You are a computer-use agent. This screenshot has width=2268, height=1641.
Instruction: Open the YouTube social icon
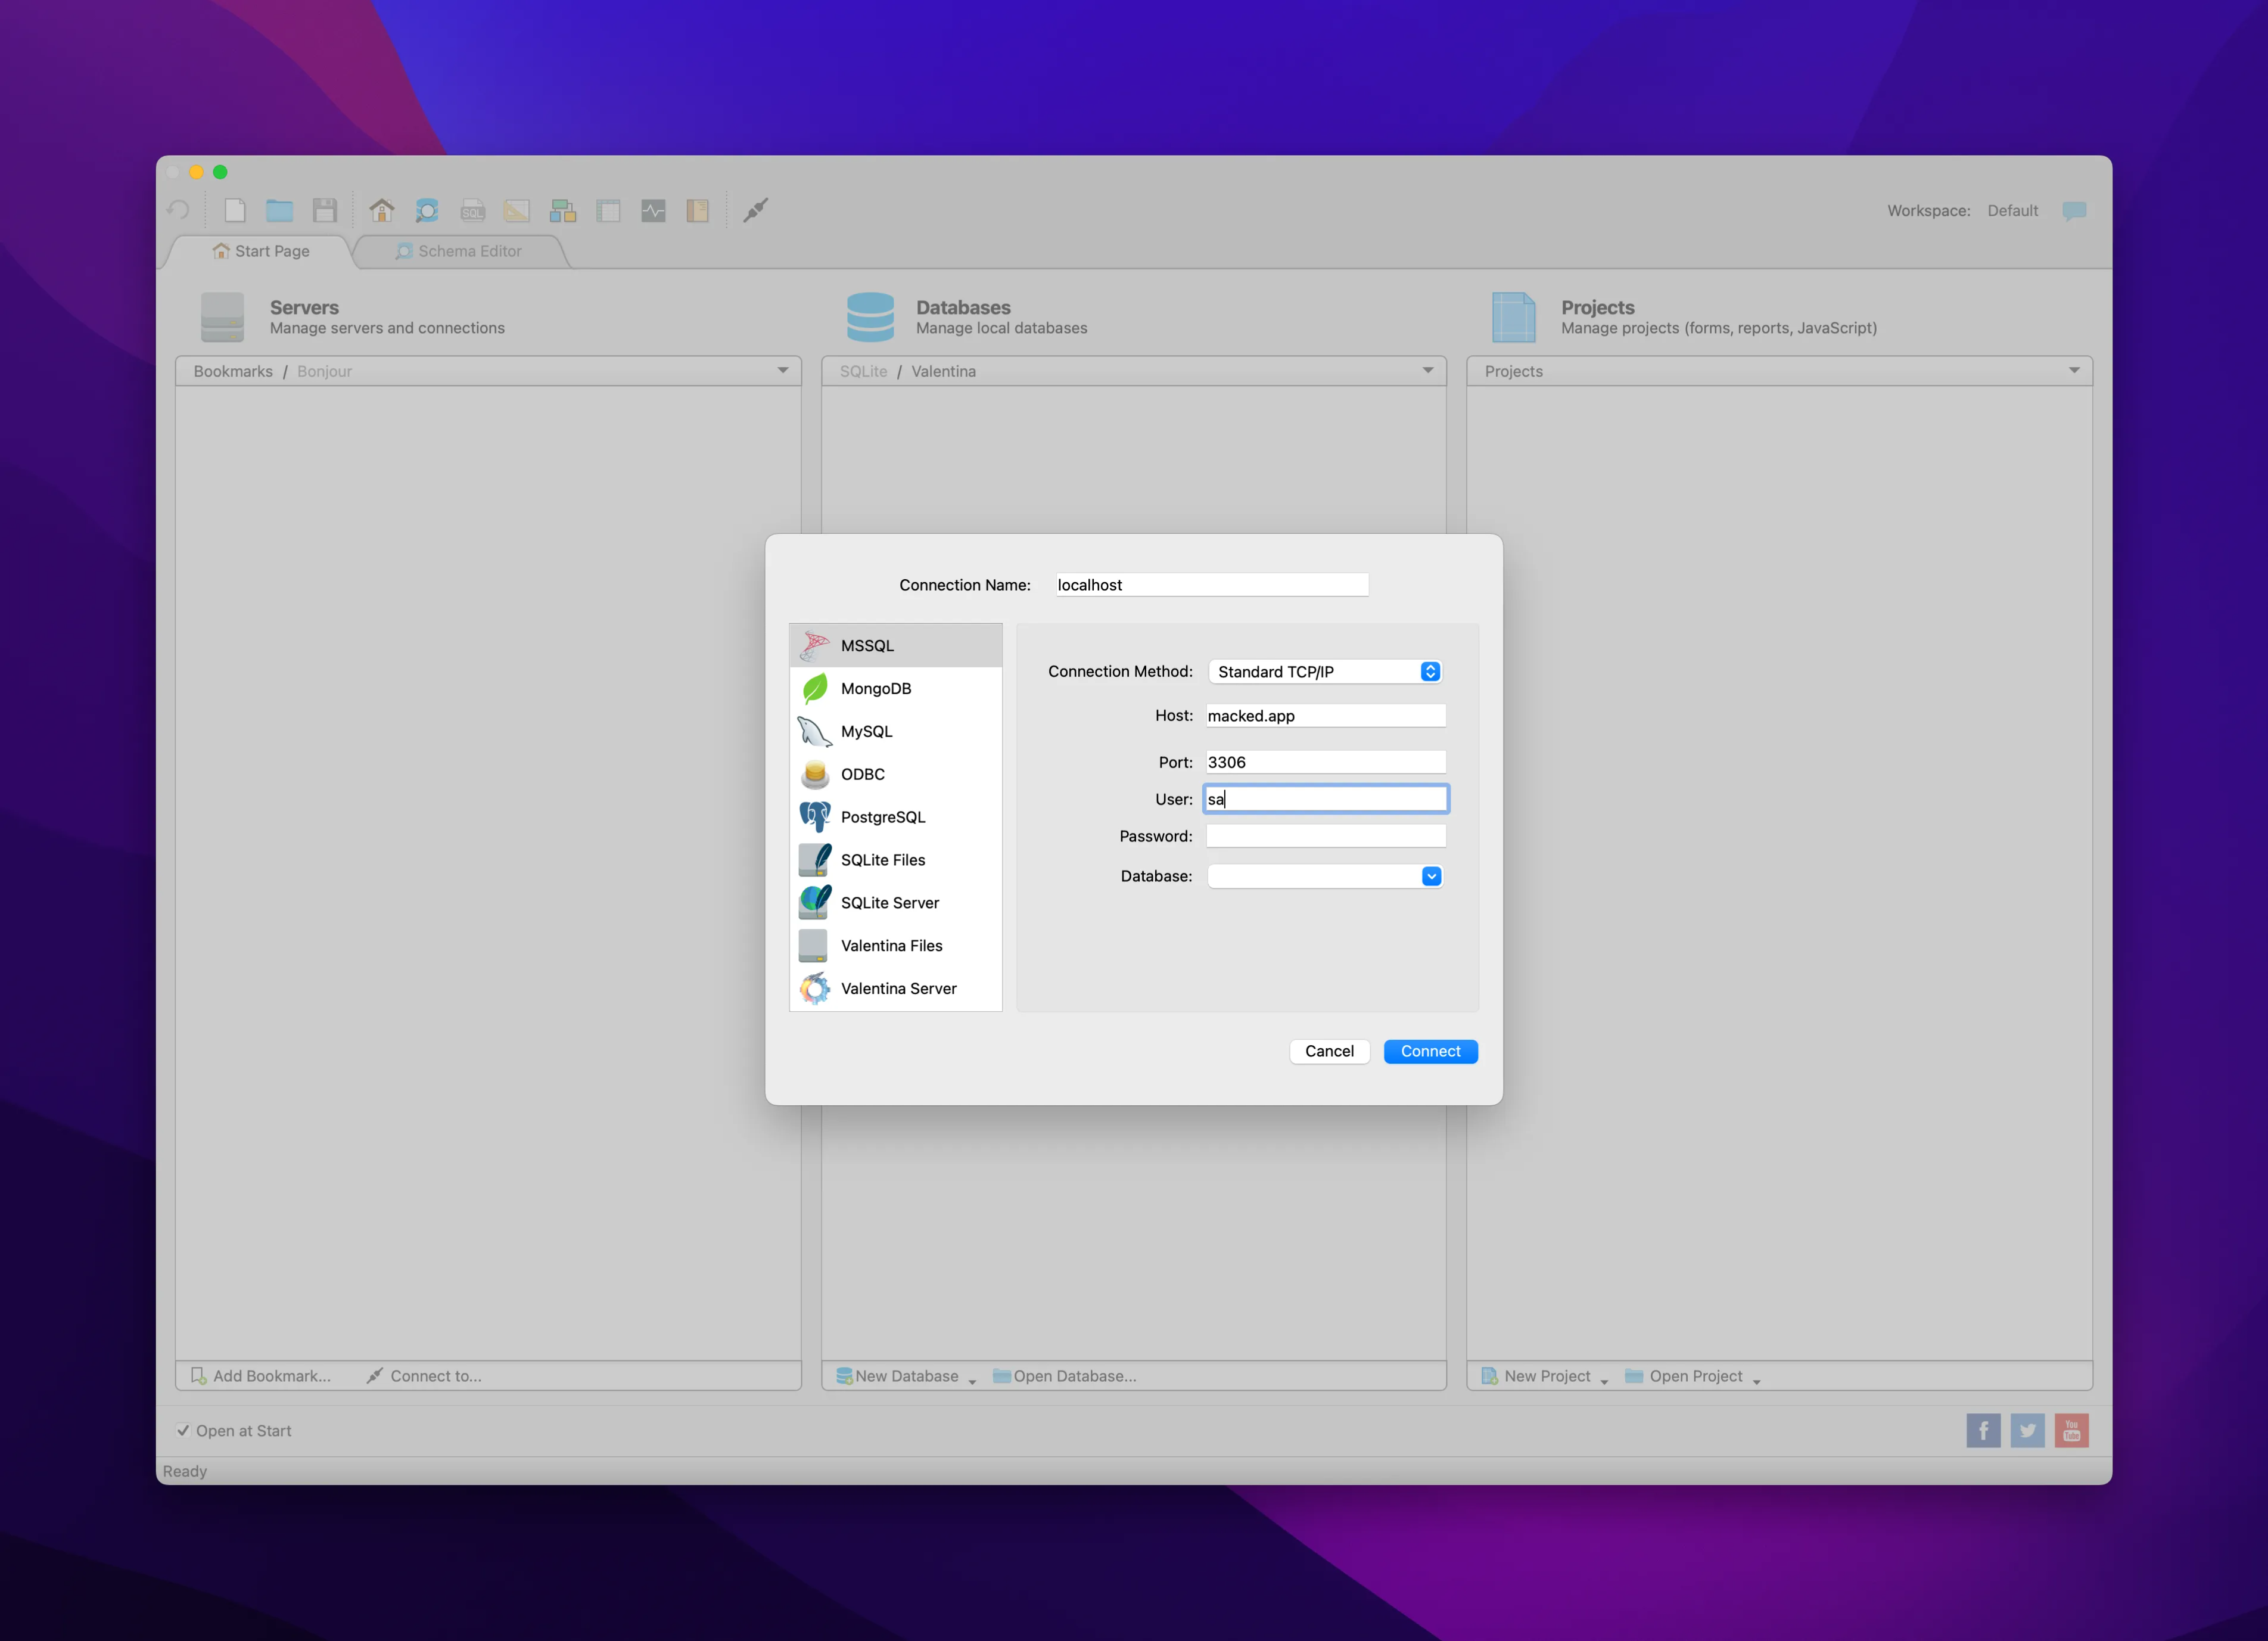coord(2071,1430)
